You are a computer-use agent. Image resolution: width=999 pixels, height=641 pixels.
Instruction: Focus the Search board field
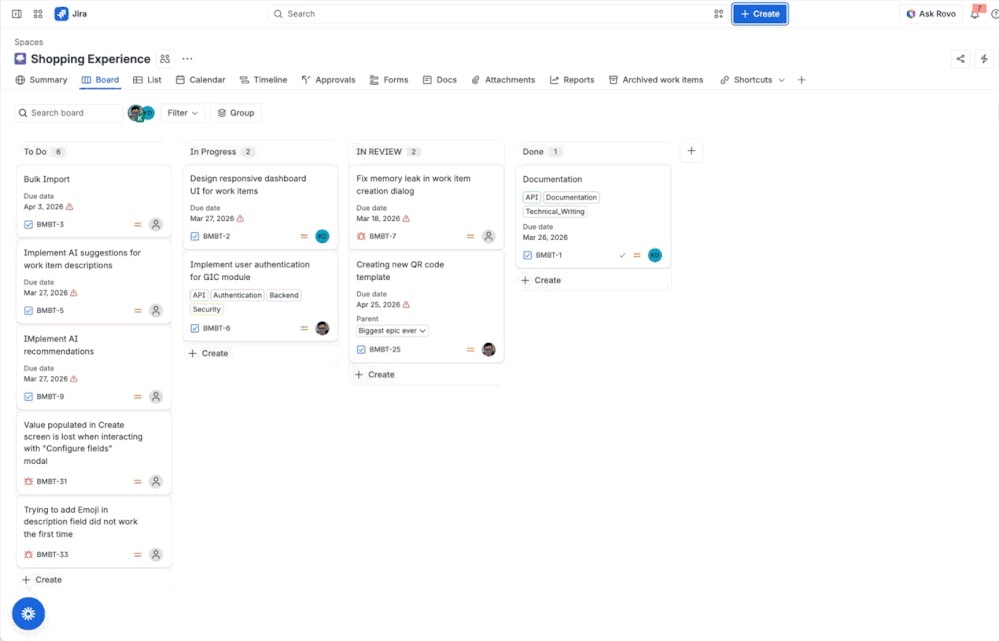point(68,113)
